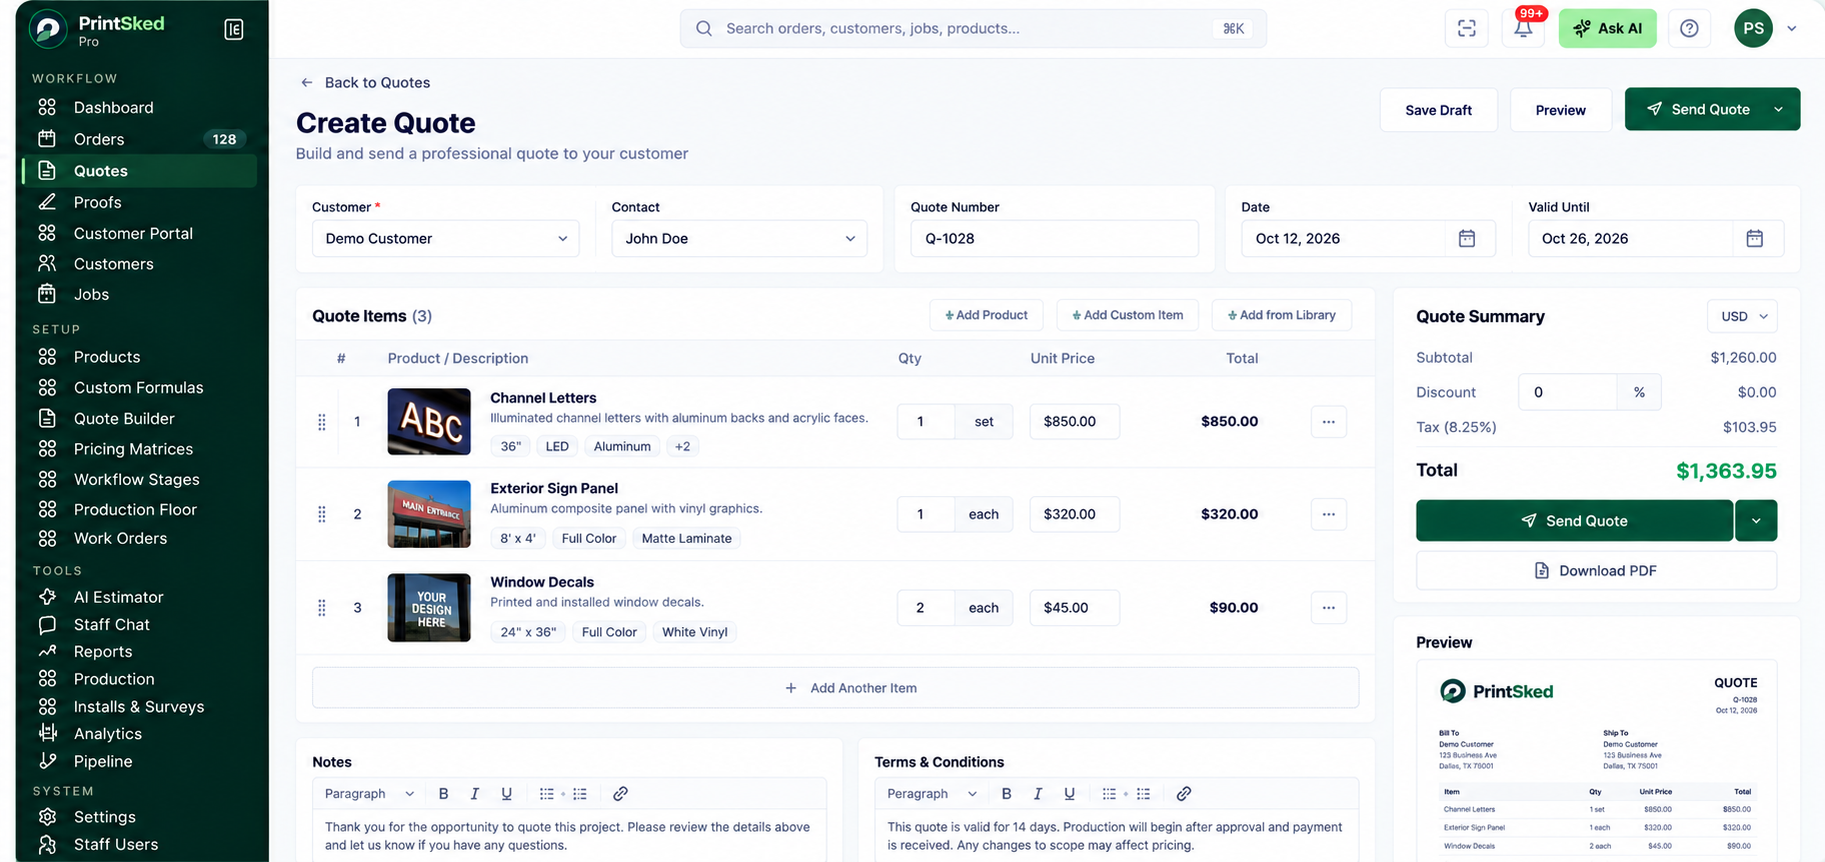
Task: Open the Valid Until calendar icon
Action: (1754, 238)
